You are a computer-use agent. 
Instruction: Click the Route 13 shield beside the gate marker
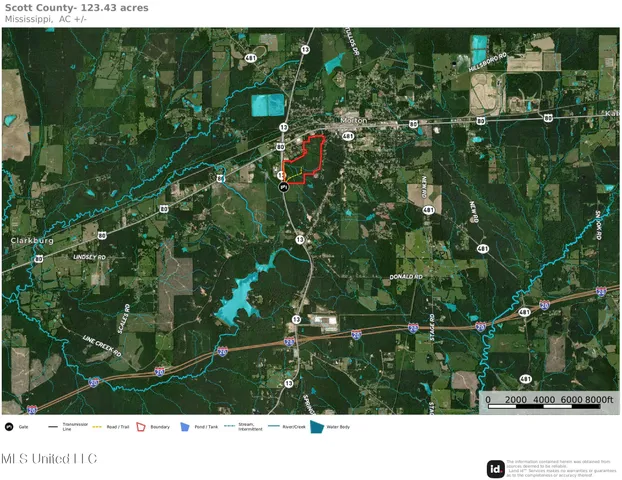click(x=281, y=175)
